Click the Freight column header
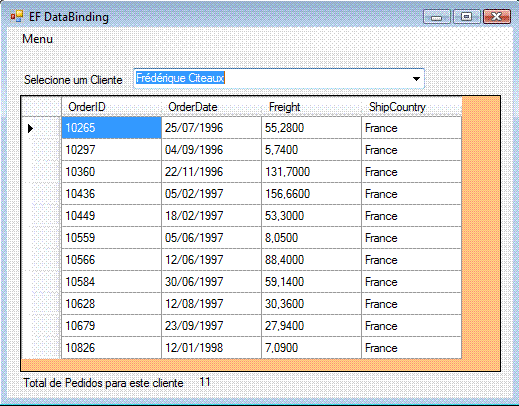Screen dimensions: 519x406 (311, 107)
